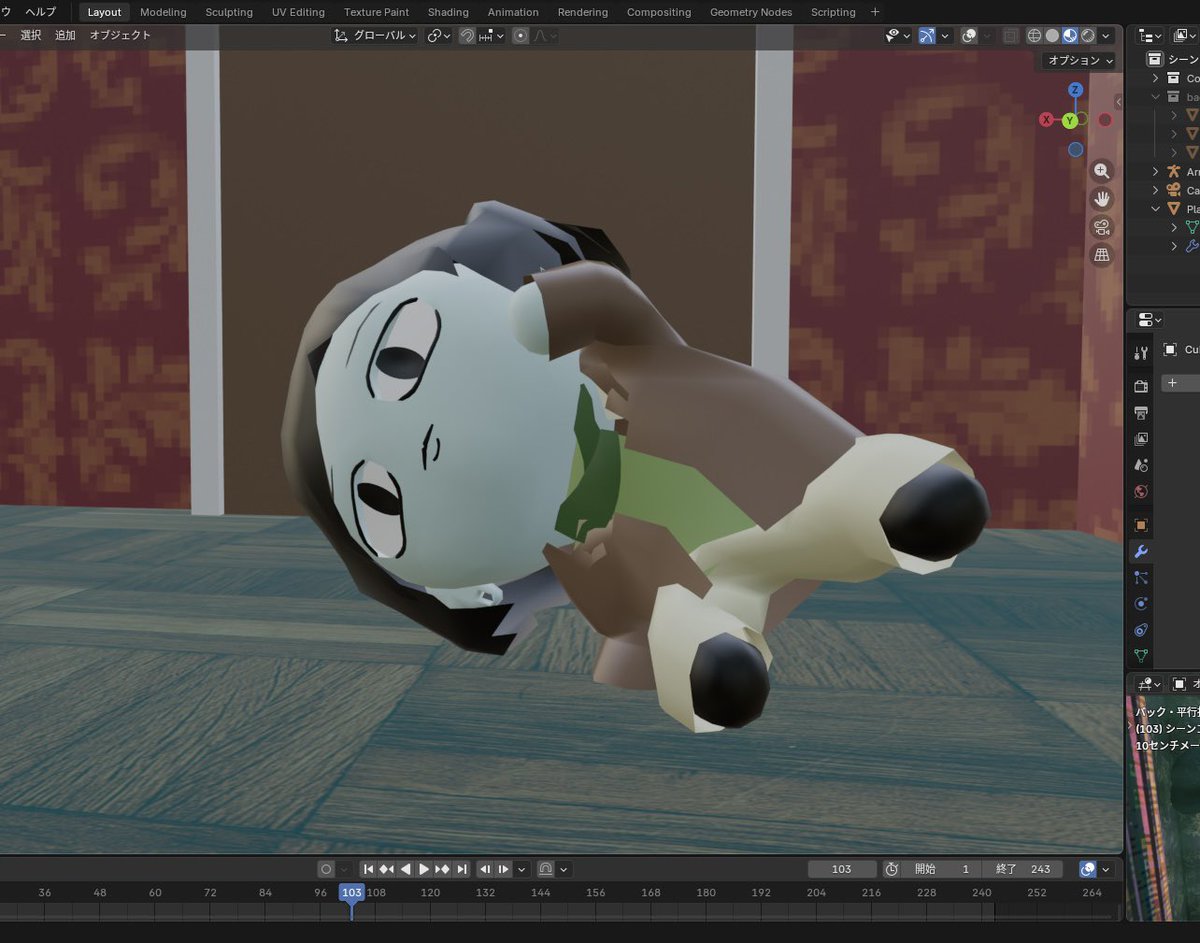Open the グローバル transform orientation dropdown
This screenshot has height=943, width=1200.
375,36
